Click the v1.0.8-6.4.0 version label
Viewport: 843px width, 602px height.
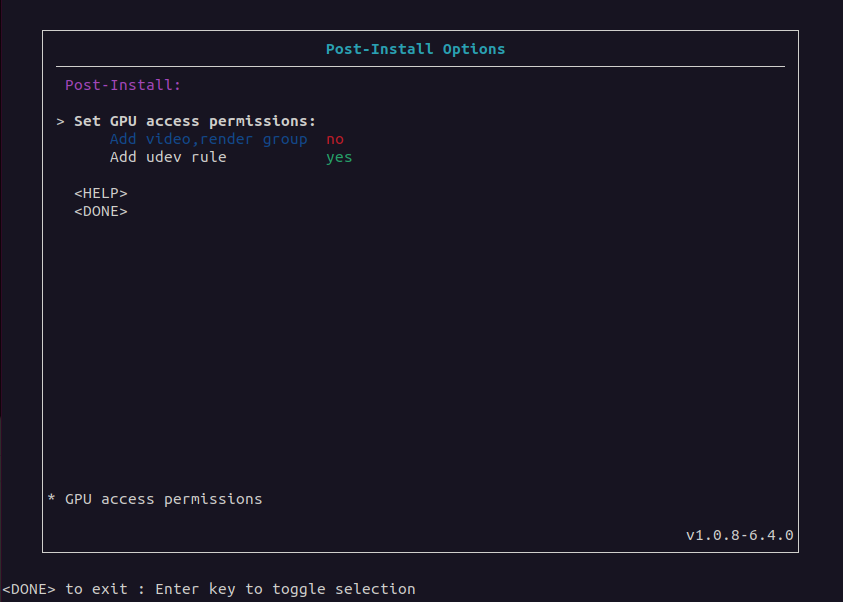(739, 535)
